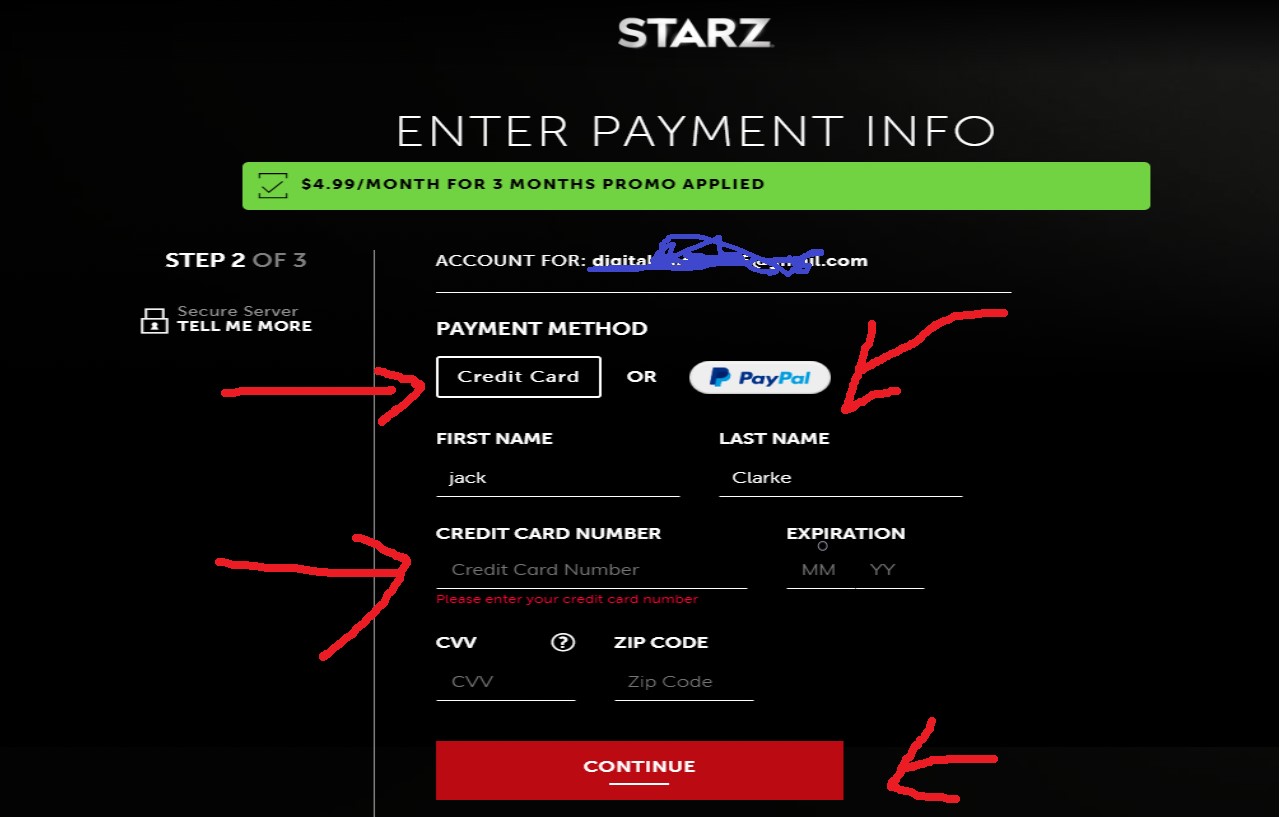This screenshot has width=1284, height=817.
Task: Click the CONTINUE button
Action: click(x=639, y=769)
